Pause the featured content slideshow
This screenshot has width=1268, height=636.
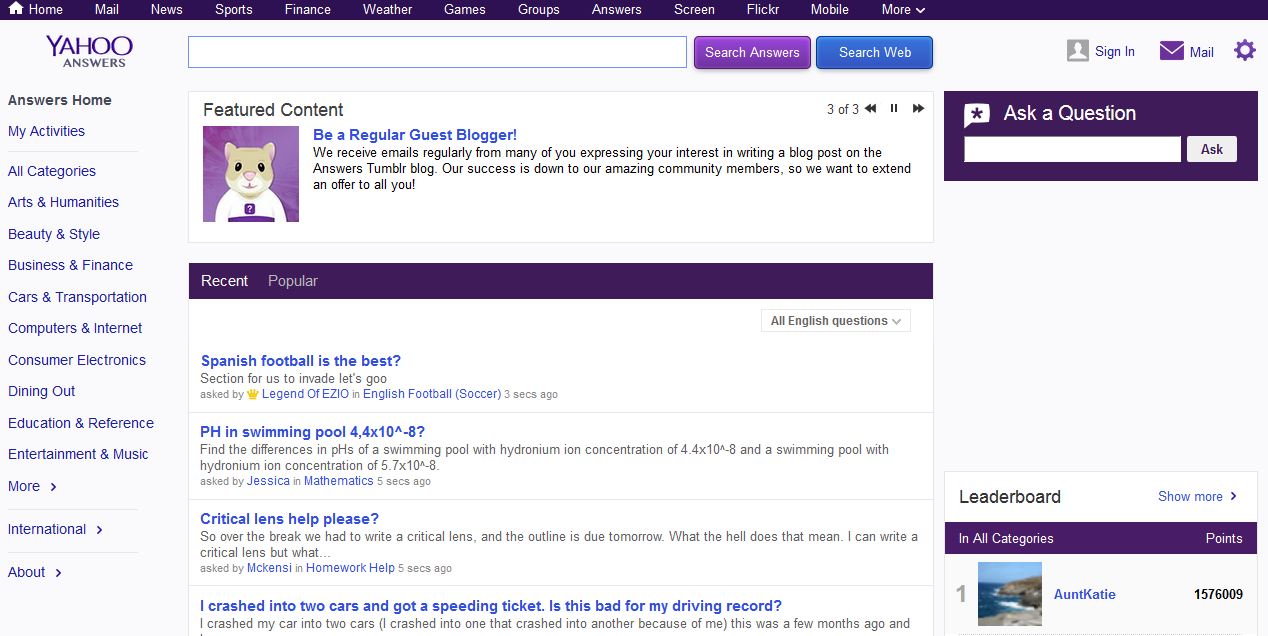[x=894, y=109]
